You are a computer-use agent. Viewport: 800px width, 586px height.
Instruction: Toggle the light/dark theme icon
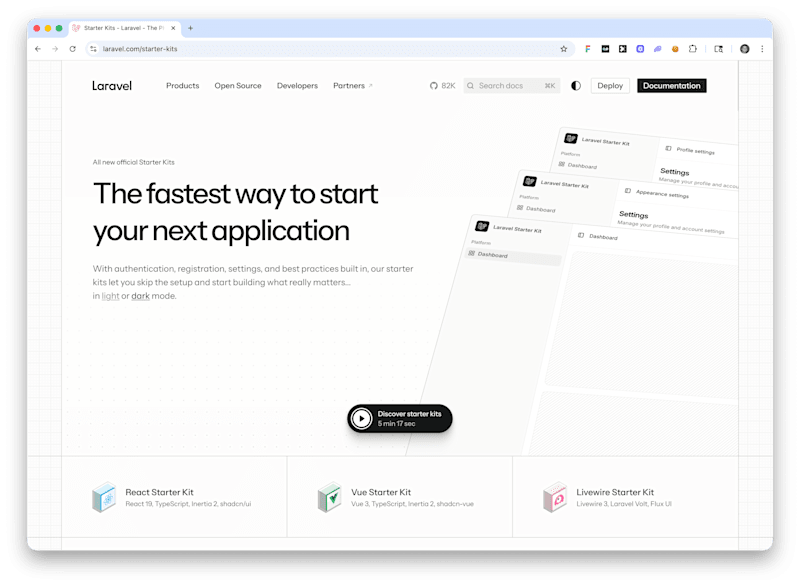point(576,86)
